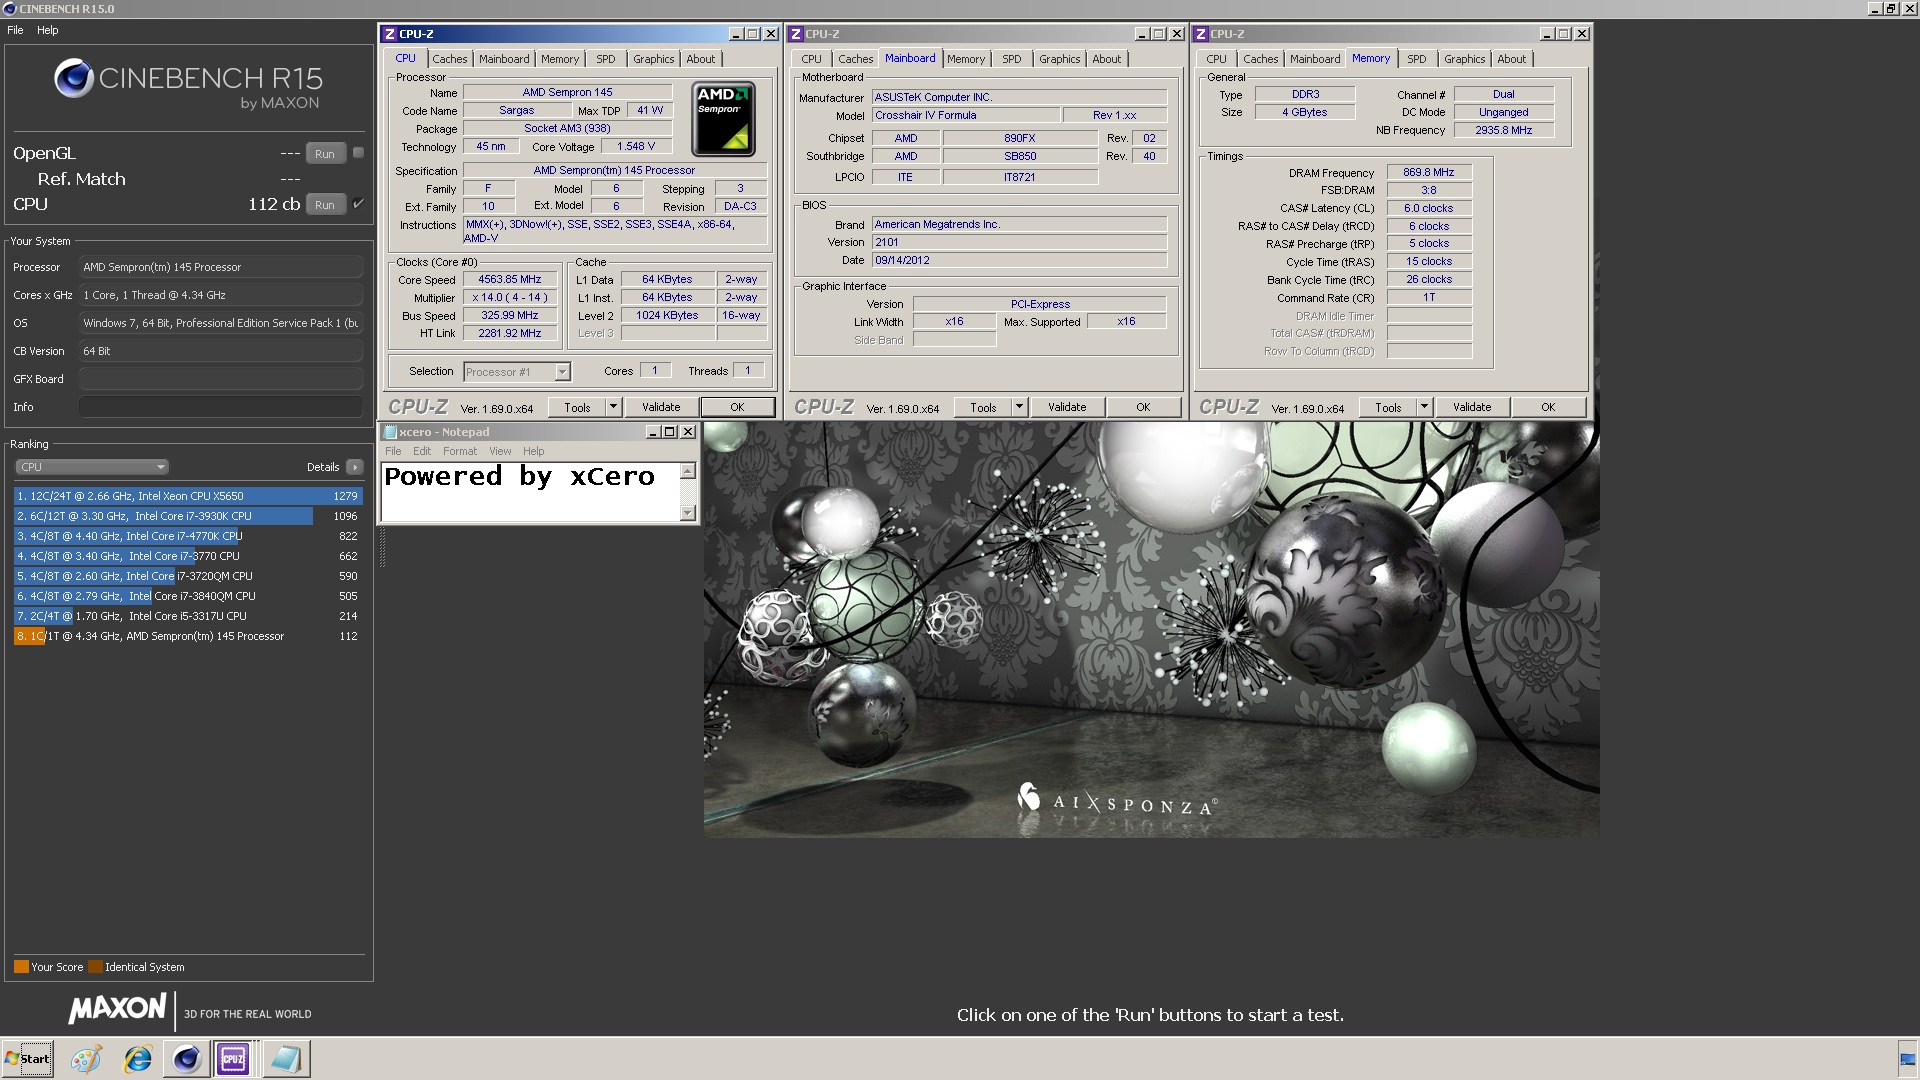Click the CPU-Z icon in the Mainboard window title
This screenshot has height=1080, width=1920.
coord(796,34)
